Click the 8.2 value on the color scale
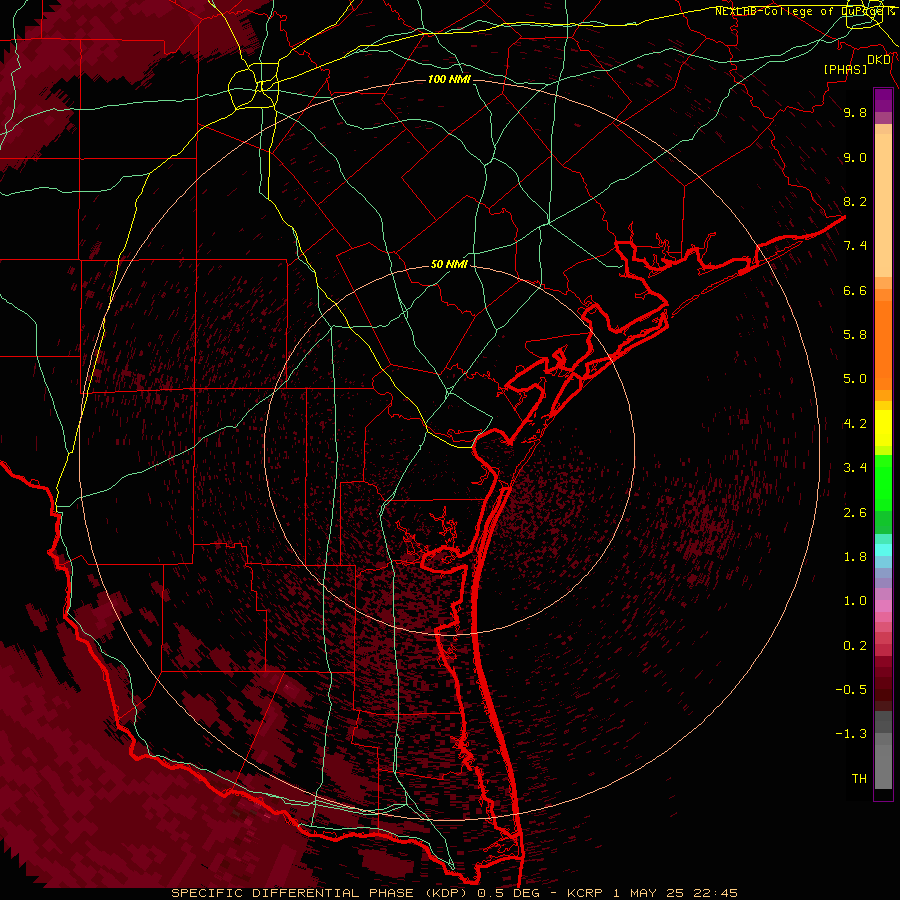The image size is (900, 900). pyautogui.click(x=855, y=201)
